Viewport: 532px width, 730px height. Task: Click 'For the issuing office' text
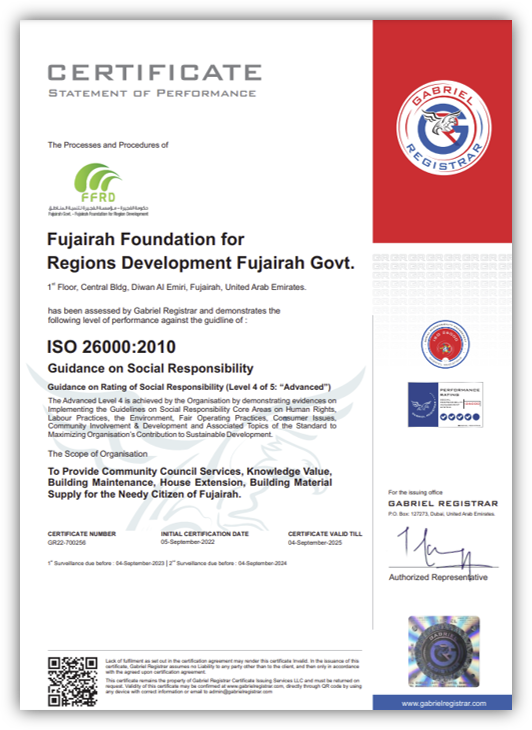(415, 492)
